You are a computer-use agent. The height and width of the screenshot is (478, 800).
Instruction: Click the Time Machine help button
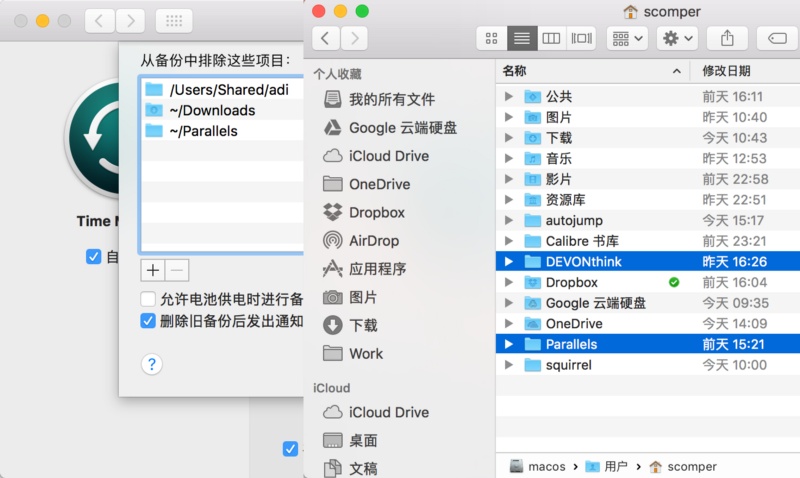tap(152, 364)
